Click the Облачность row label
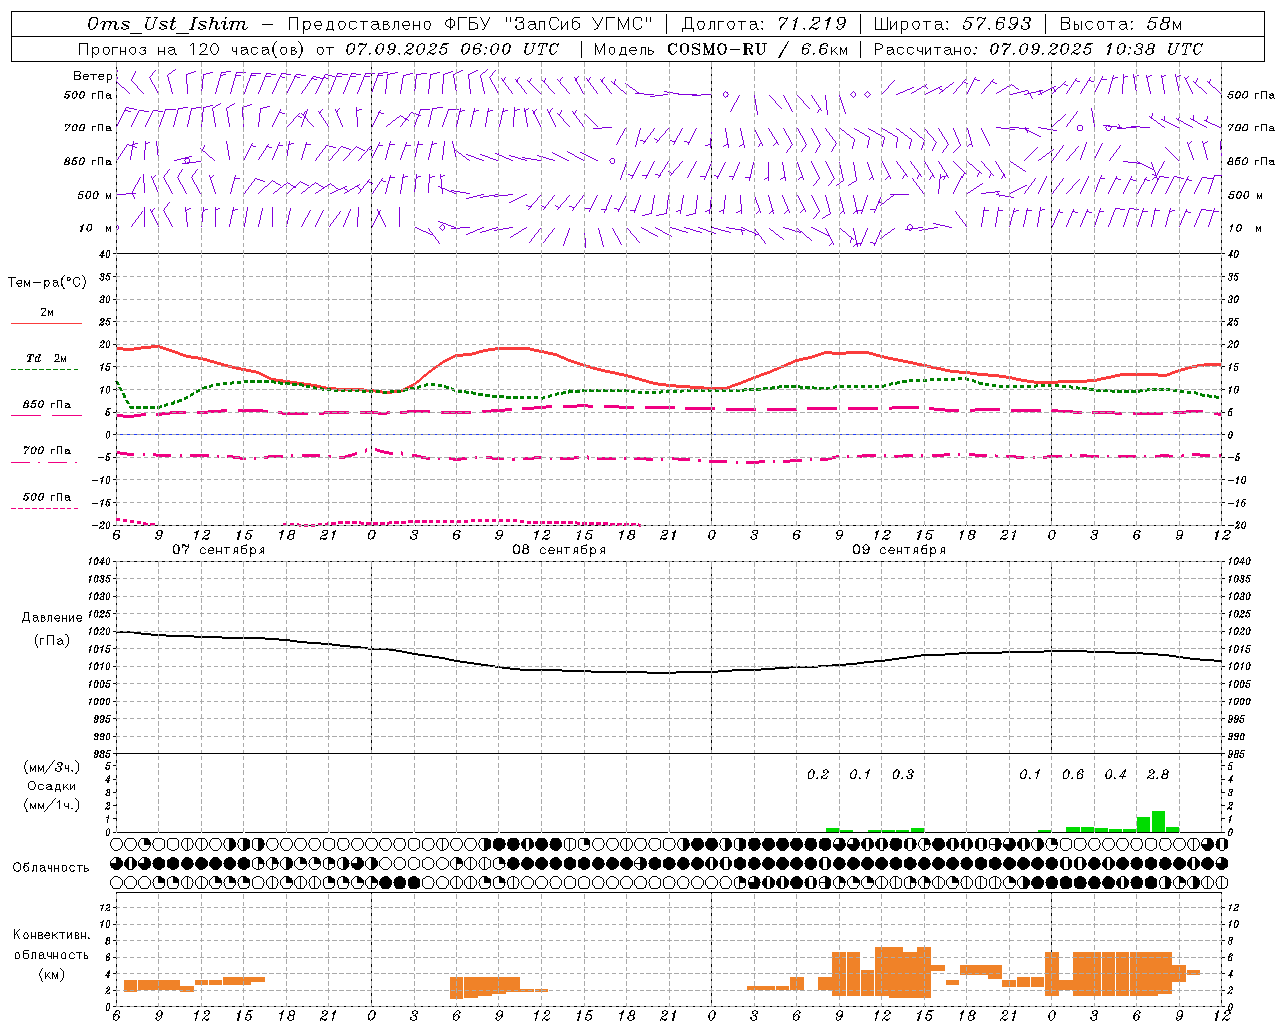This screenshot has width=1280, height=1024. tap(51, 867)
